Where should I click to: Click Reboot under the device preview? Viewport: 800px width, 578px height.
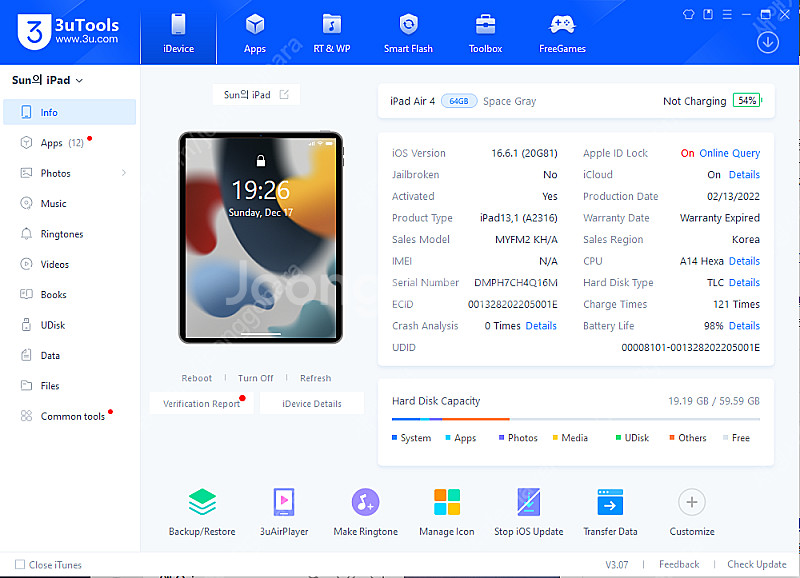pos(196,378)
